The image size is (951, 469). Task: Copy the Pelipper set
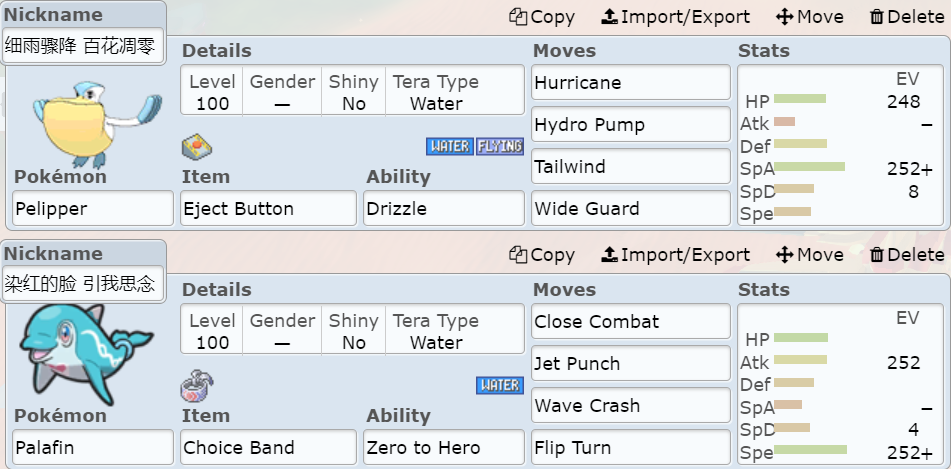542,16
